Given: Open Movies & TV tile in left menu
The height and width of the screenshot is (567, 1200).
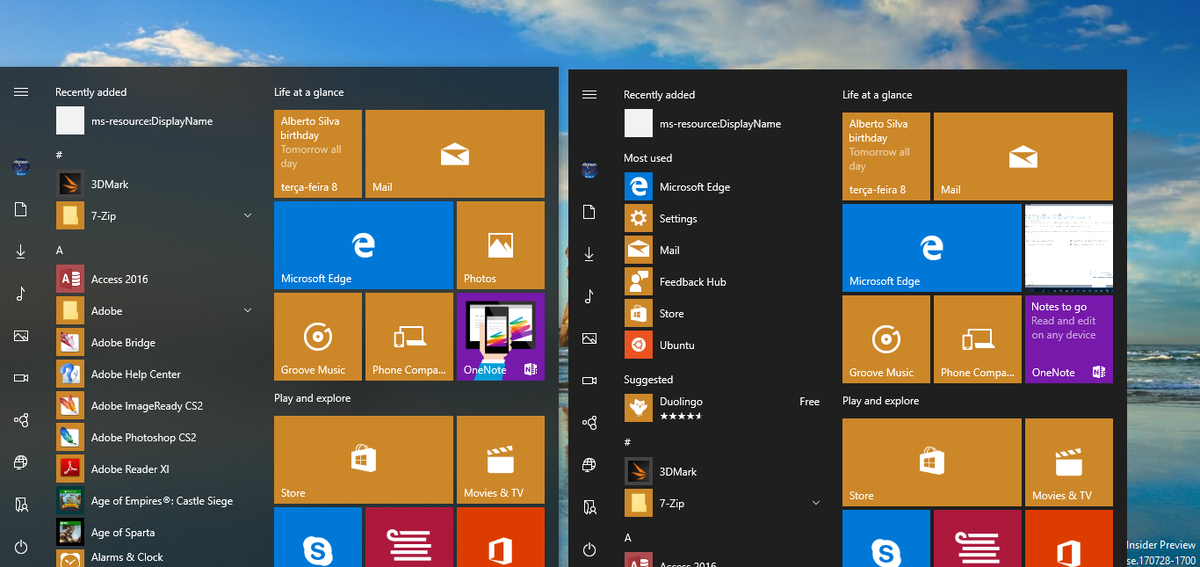Looking at the screenshot, I should tap(500, 460).
